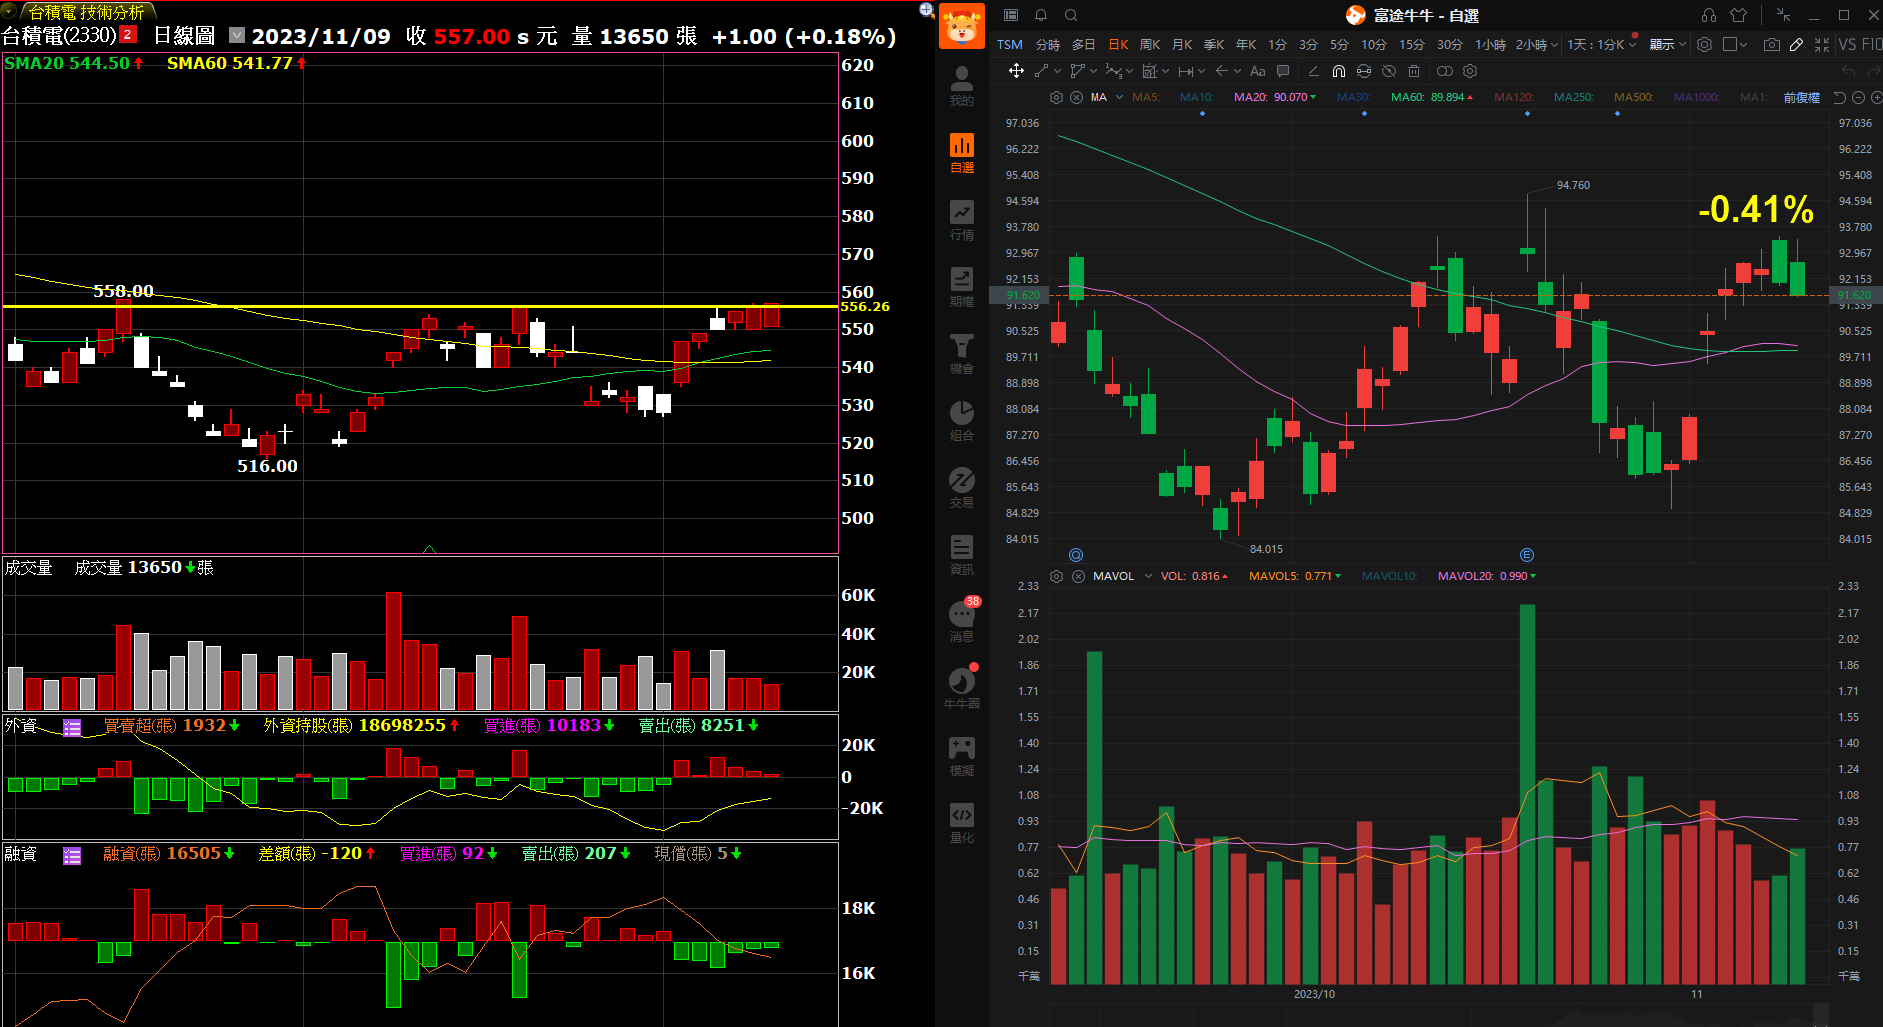The image size is (1883, 1027).
Task: Click 前復權 adjustment button
Action: click(x=1802, y=97)
